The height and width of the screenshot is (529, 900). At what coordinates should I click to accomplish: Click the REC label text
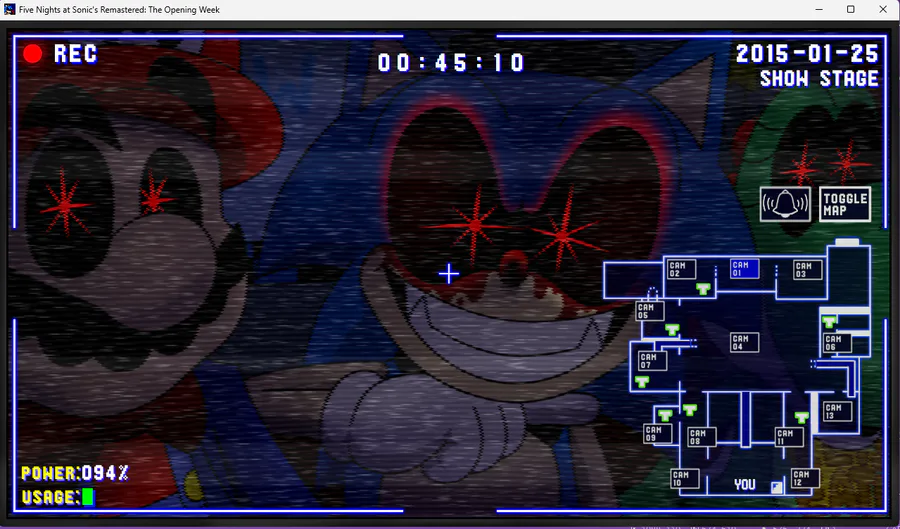[76, 54]
